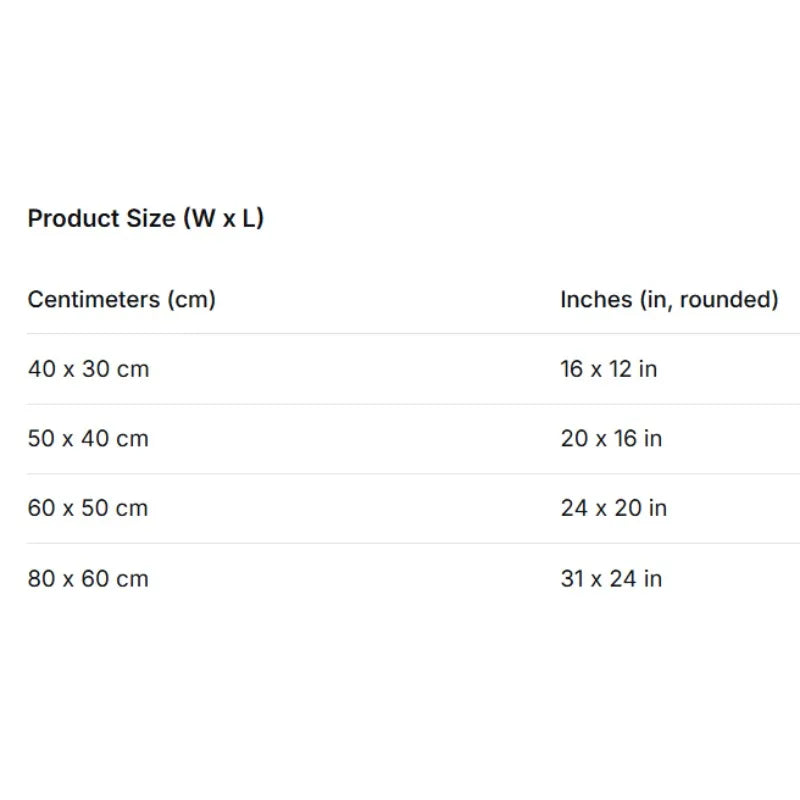Click the 24 x 20 in cell
This screenshot has width=800, height=800.
coord(613,508)
